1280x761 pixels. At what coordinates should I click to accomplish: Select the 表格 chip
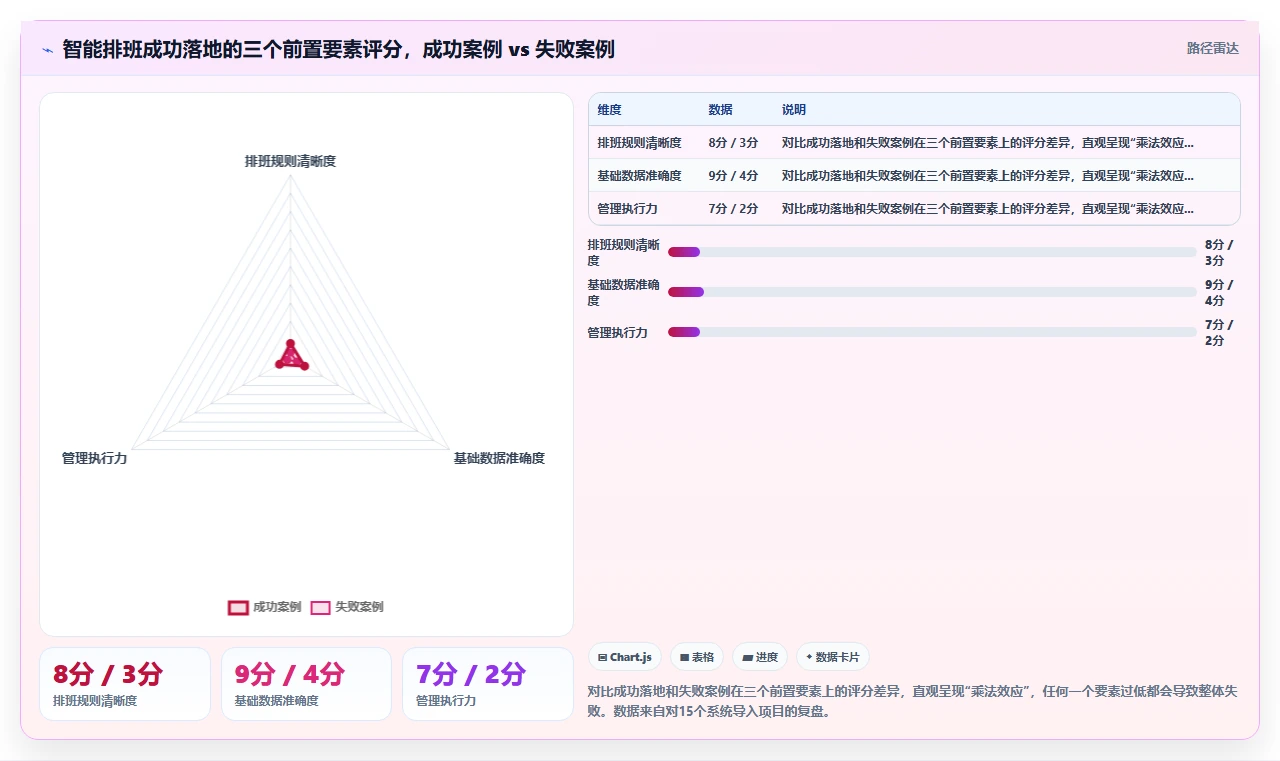697,657
